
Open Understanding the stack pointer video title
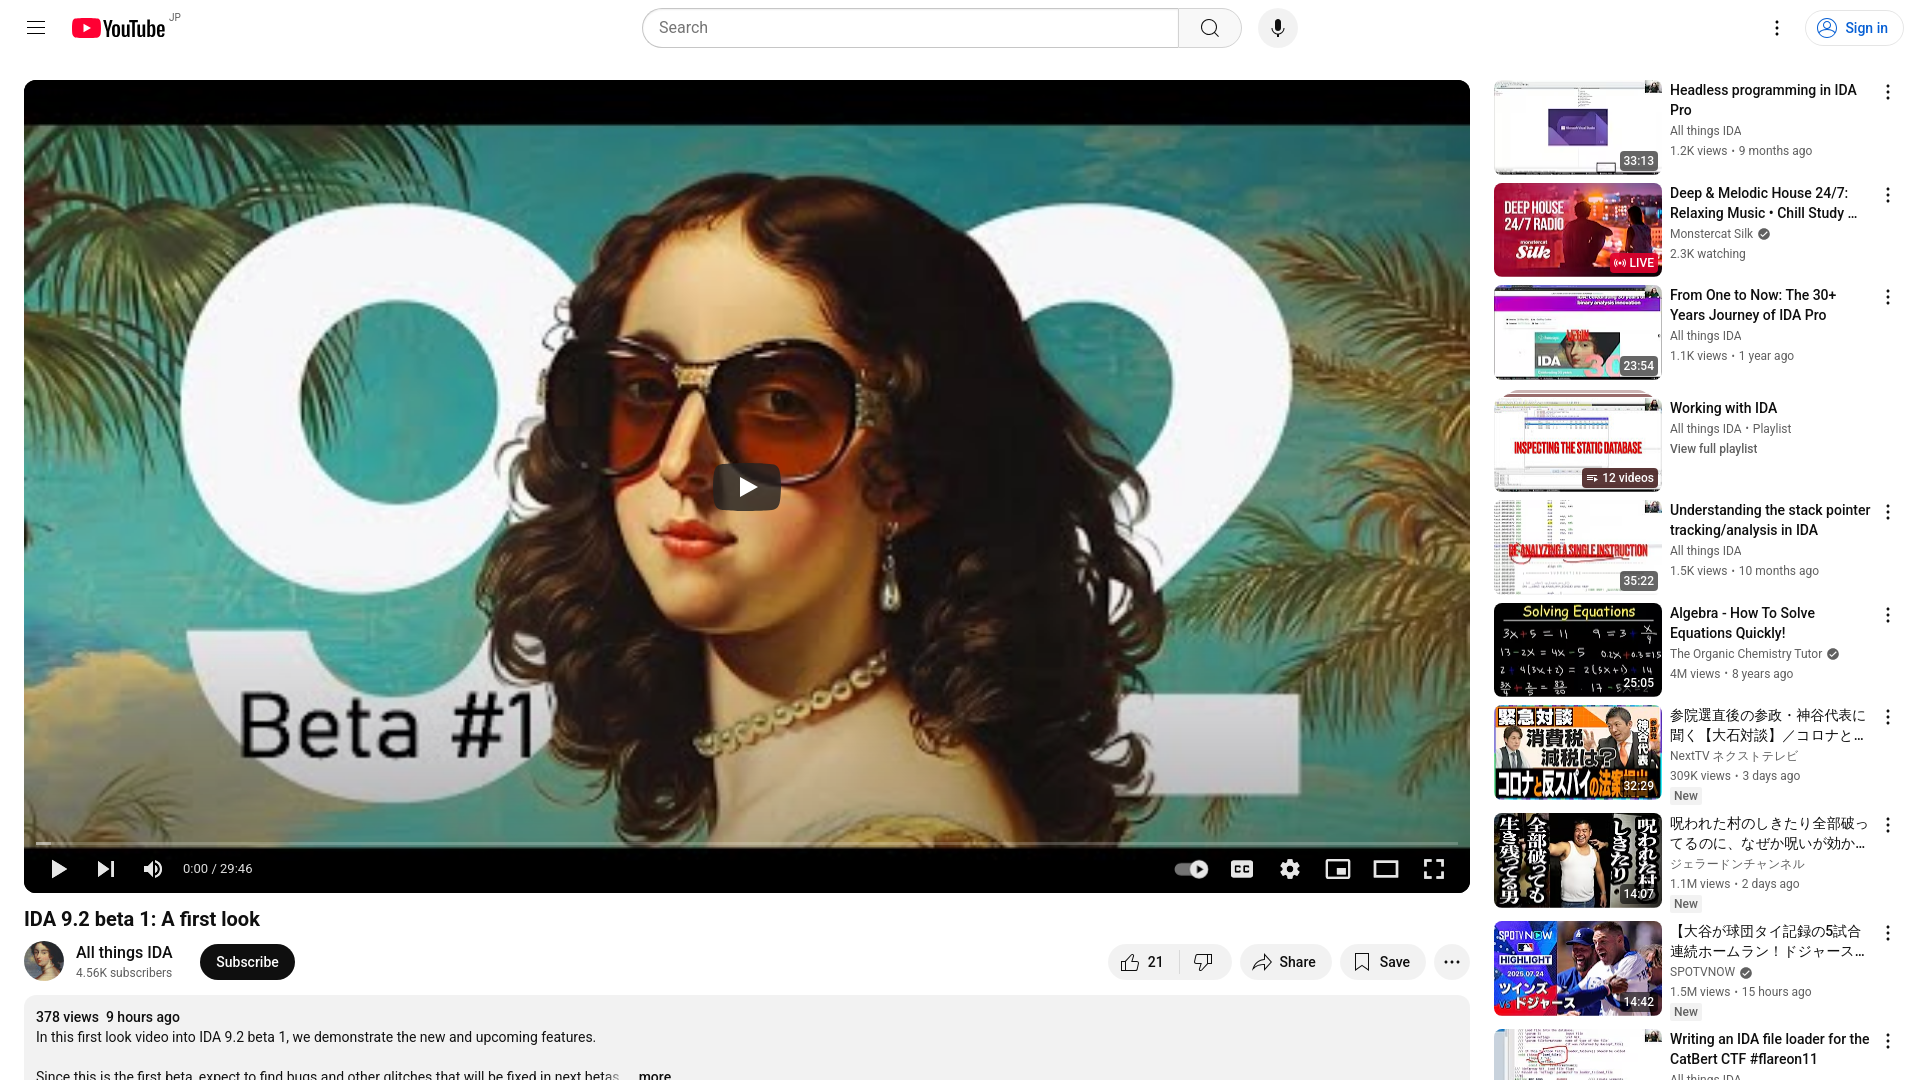tap(1770, 520)
